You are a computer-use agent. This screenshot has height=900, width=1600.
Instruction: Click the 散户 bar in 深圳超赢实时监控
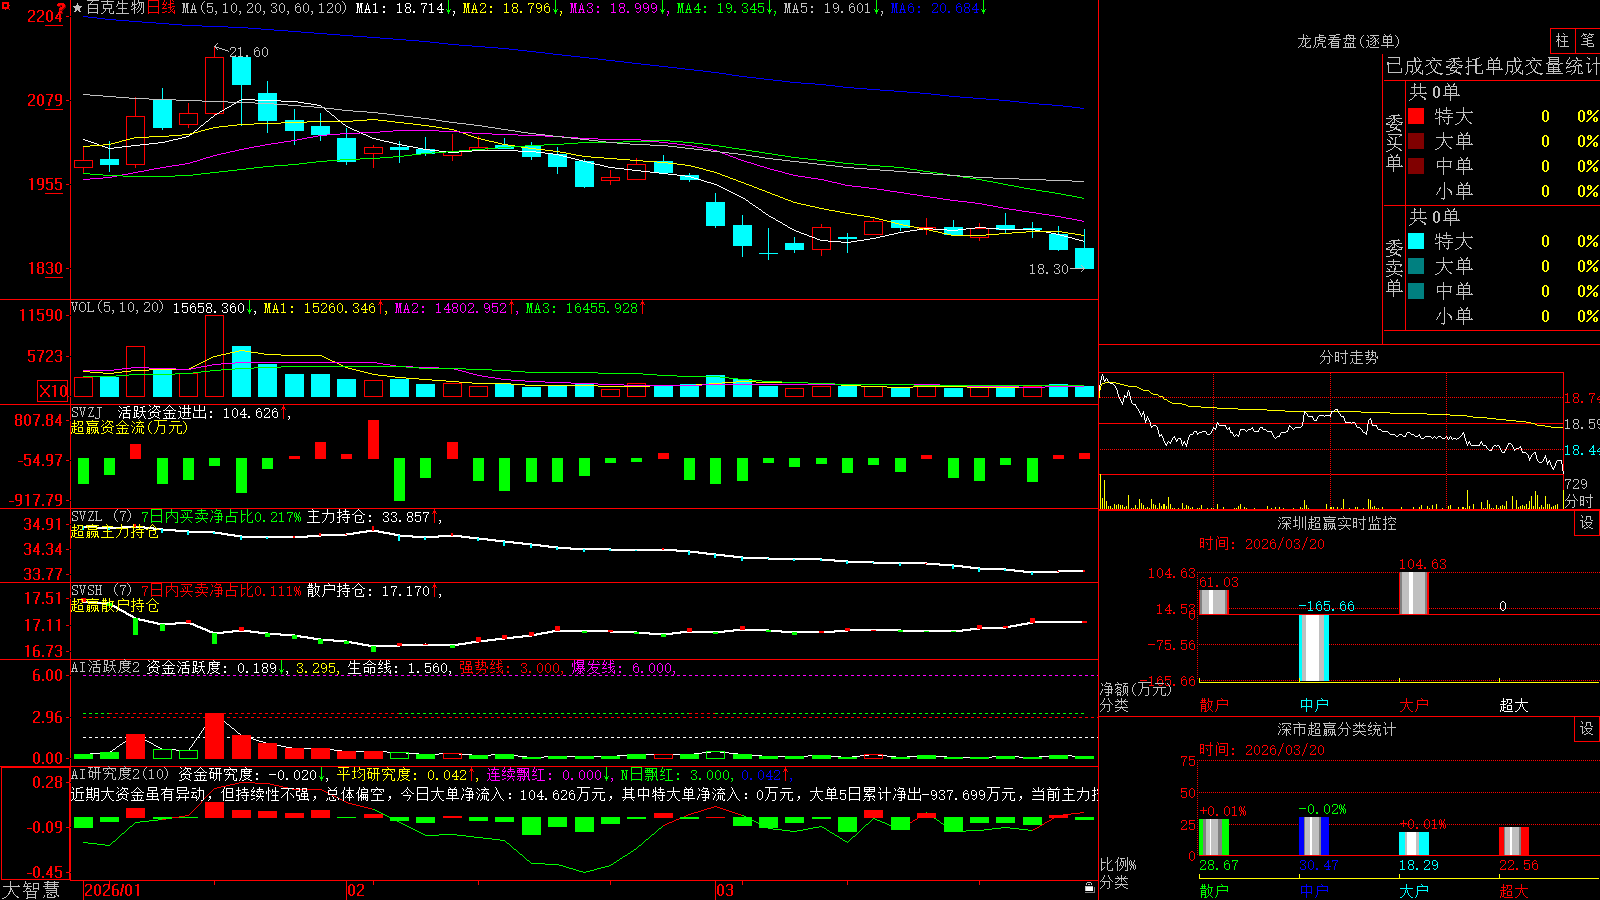[1213, 602]
